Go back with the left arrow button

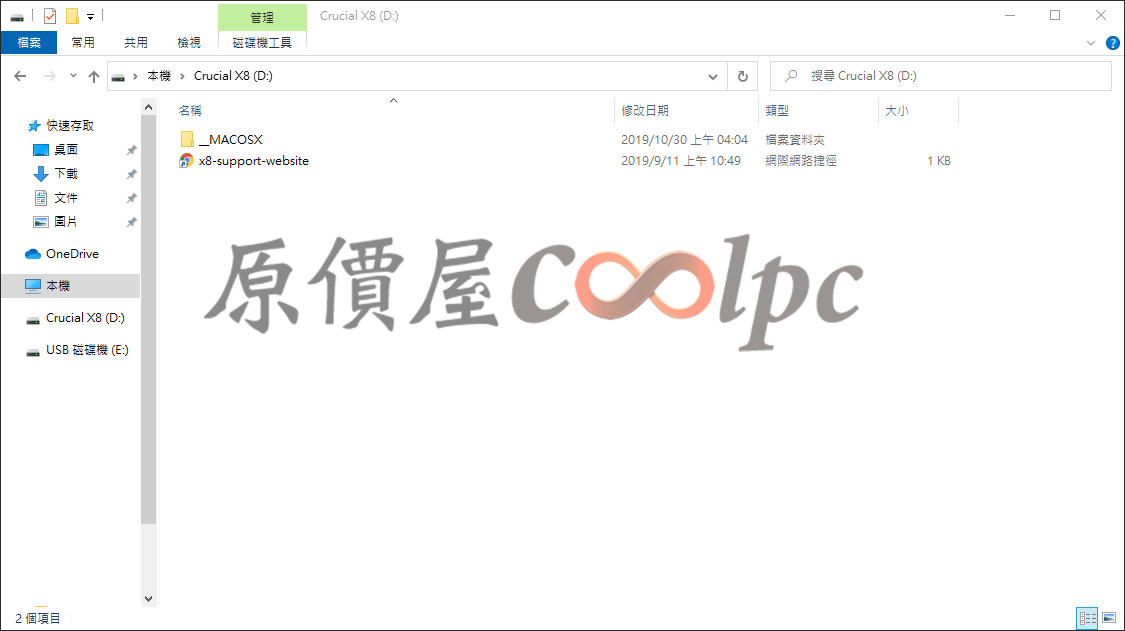[20, 75]
